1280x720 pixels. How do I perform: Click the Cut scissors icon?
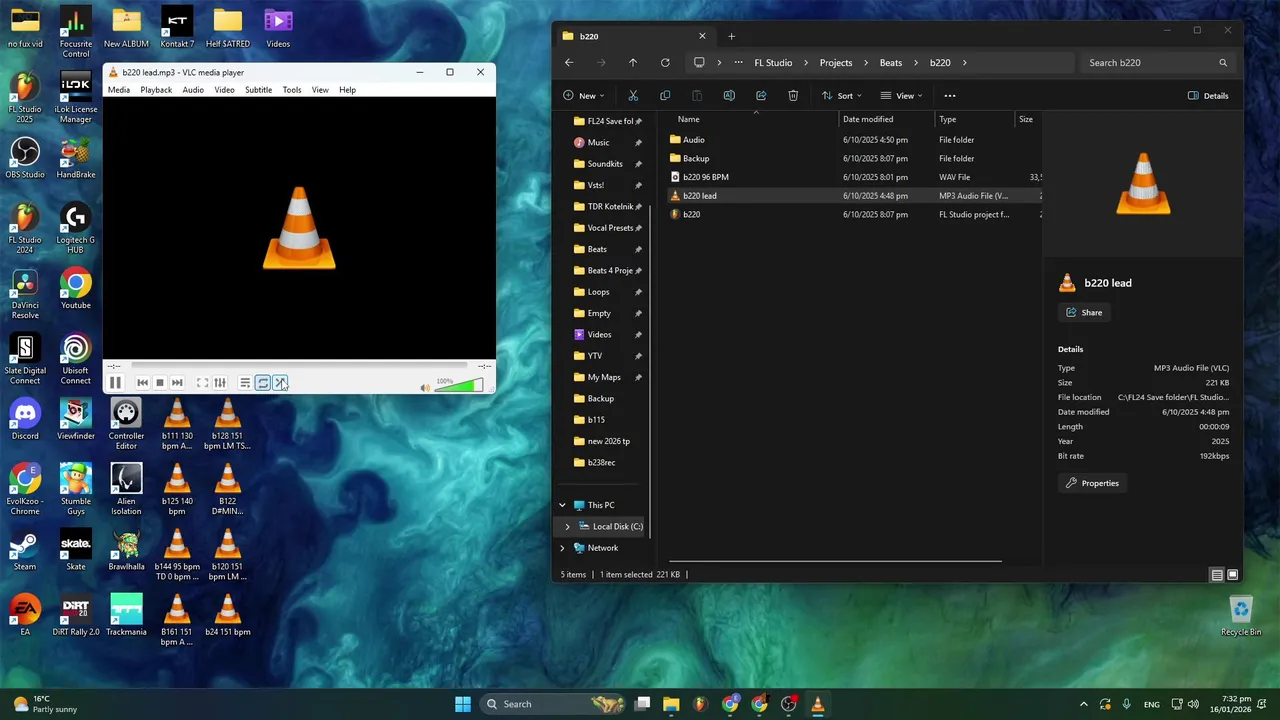(633, 96)
